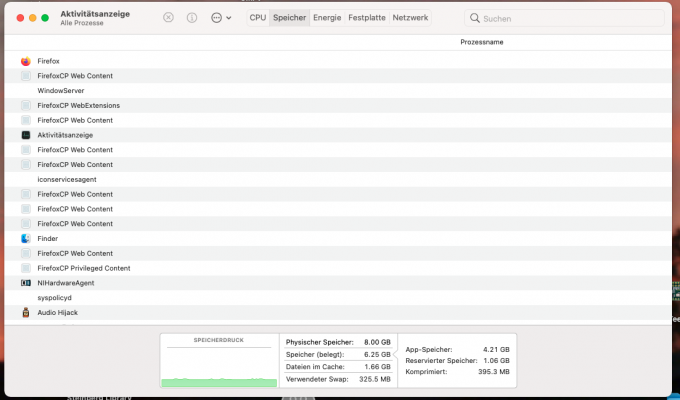
Task: Click the Finder process icon
Action: (26, 239)
